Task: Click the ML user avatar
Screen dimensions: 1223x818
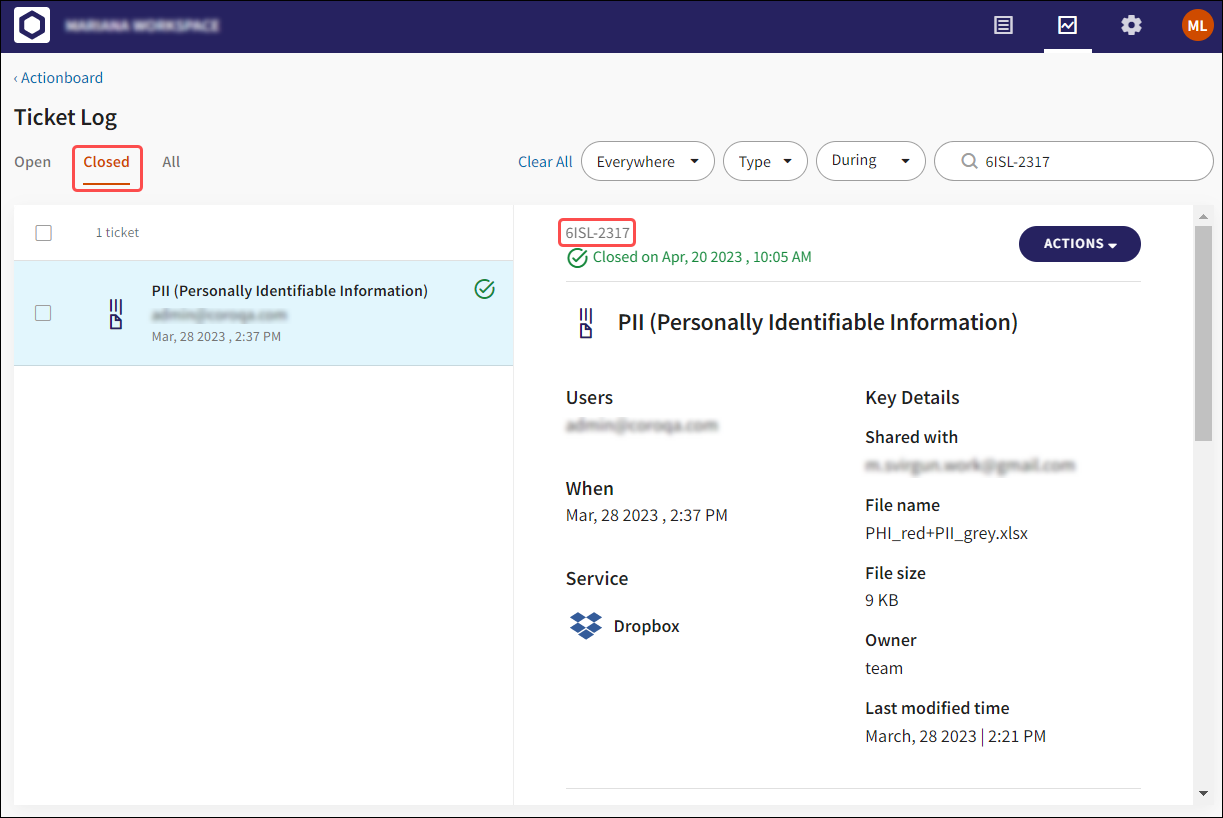Action: point(1196,26)
